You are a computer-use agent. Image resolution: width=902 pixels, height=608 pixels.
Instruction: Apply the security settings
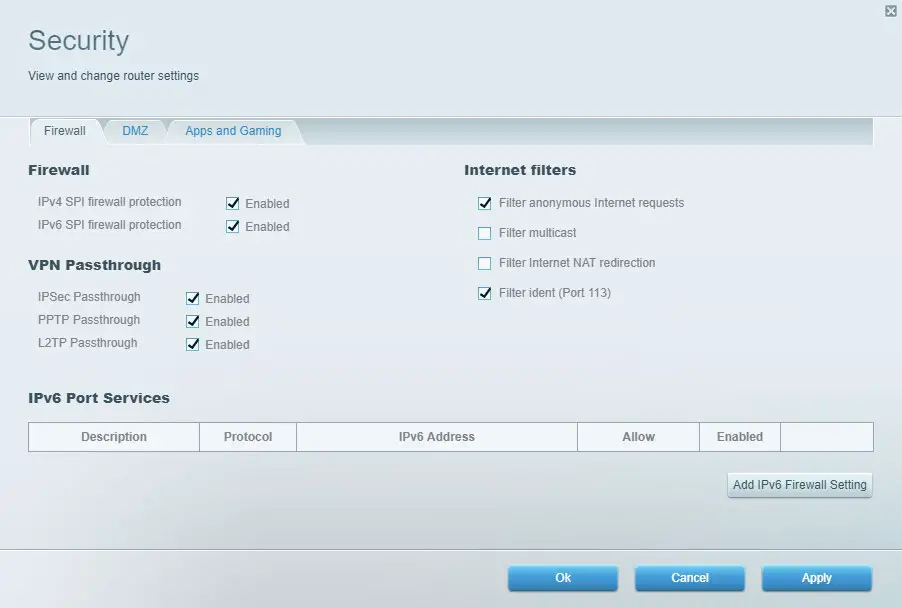pyautogui.click(x=816, y=578)
